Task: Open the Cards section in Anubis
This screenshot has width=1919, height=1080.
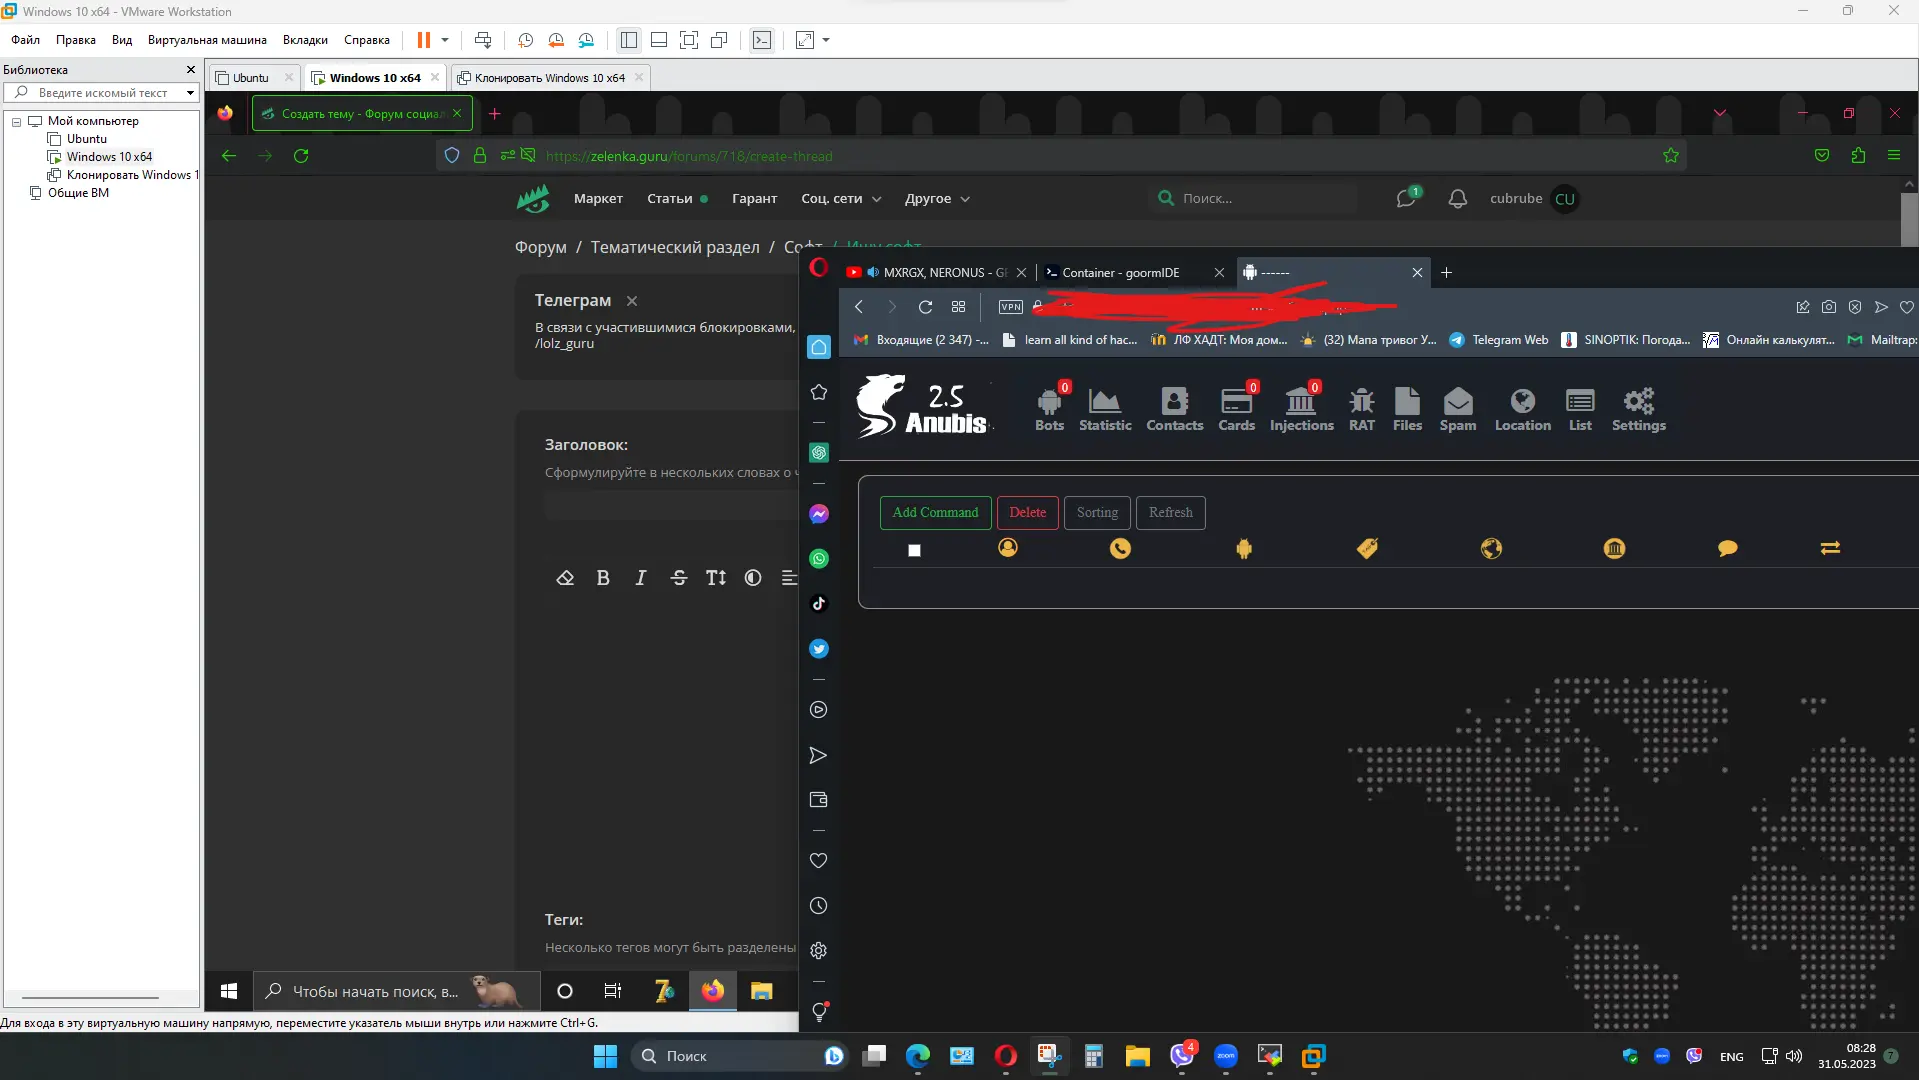Action: point(1236,409)
